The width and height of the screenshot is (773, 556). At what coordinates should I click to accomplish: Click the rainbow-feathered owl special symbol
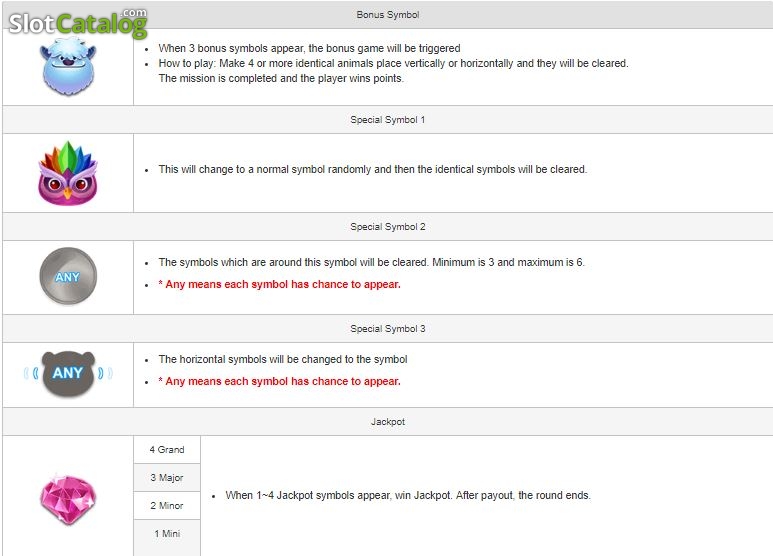click(68, 173)
